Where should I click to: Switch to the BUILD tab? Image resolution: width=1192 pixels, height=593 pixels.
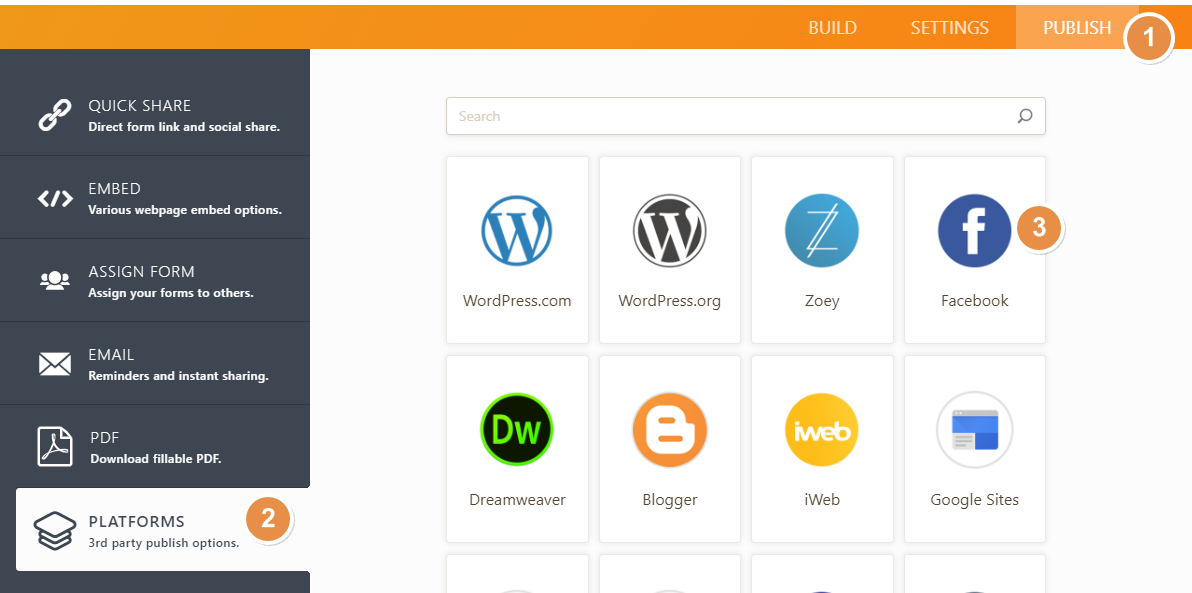point(832,28)
